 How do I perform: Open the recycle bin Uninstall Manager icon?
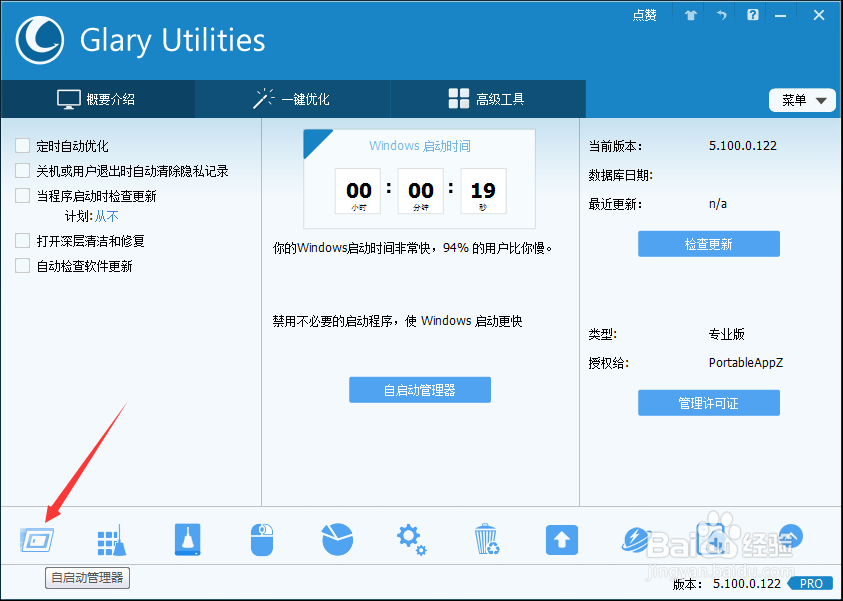point(487,539)
